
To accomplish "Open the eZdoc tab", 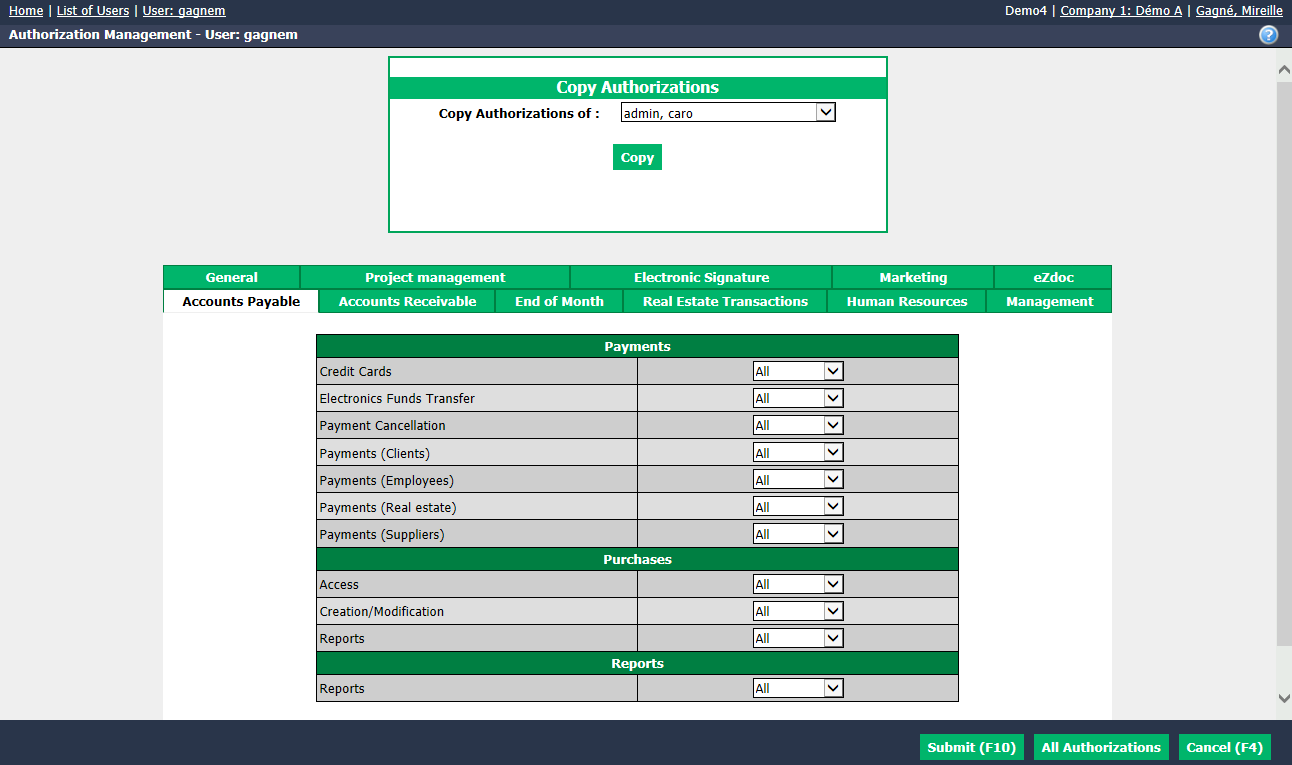I will [1053, 277].
